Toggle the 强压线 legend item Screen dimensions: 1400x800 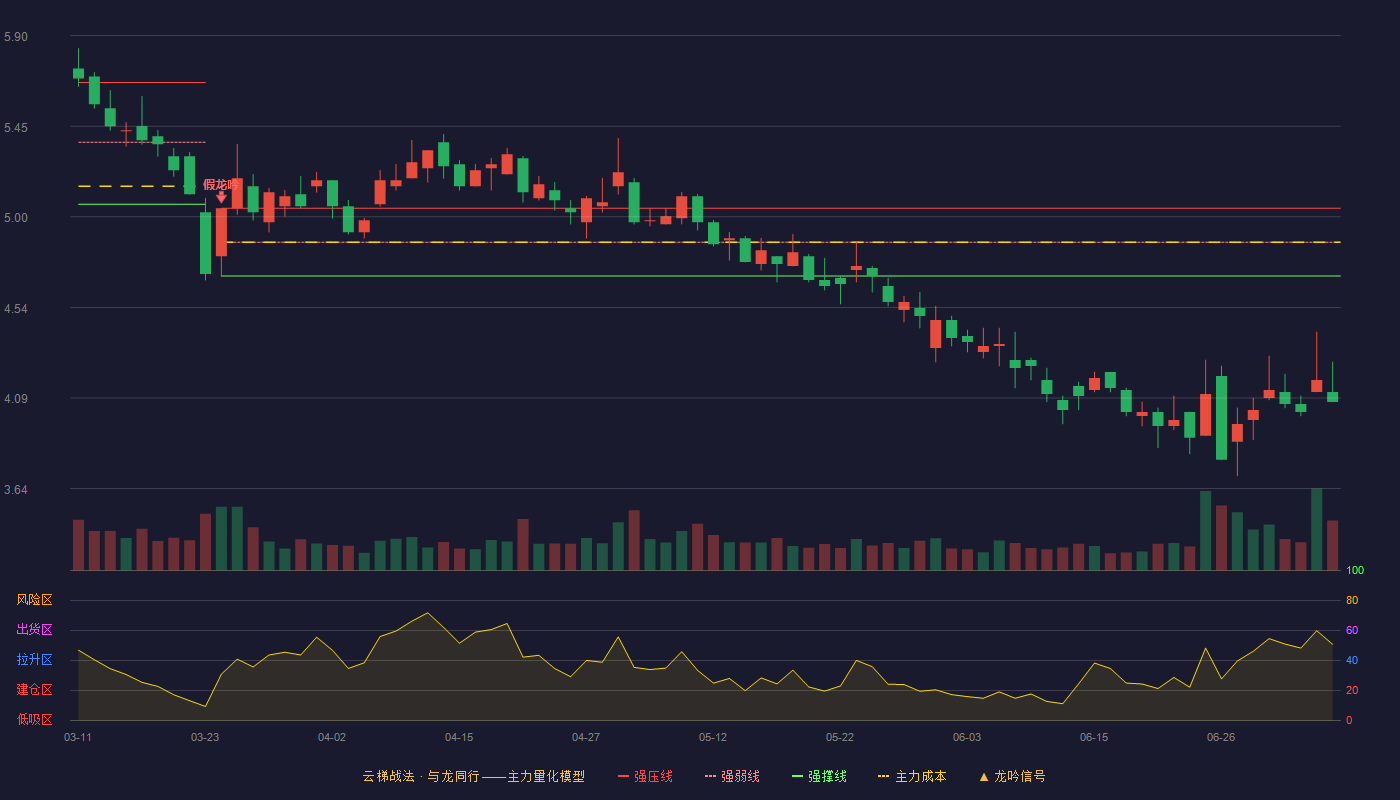tap(645, 776)
